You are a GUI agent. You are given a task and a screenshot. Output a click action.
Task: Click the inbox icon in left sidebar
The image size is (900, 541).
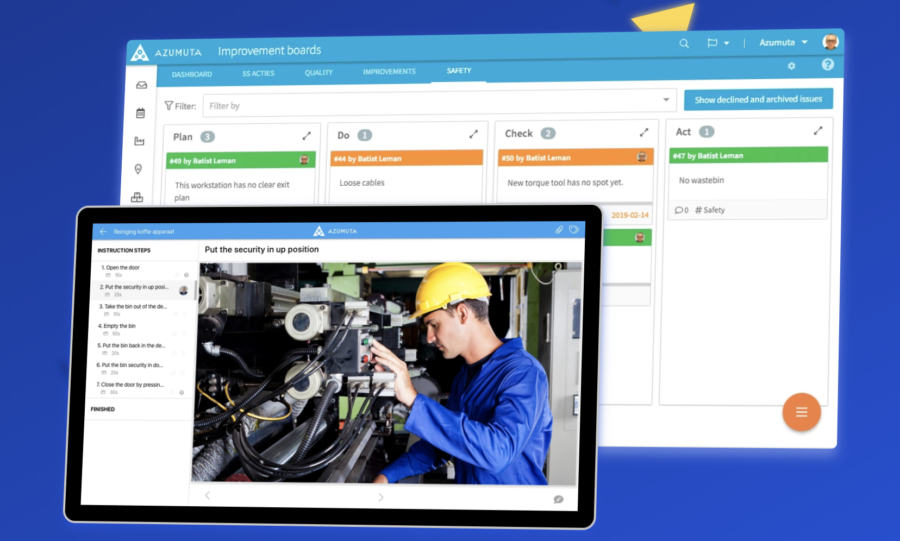coord(141,85)
